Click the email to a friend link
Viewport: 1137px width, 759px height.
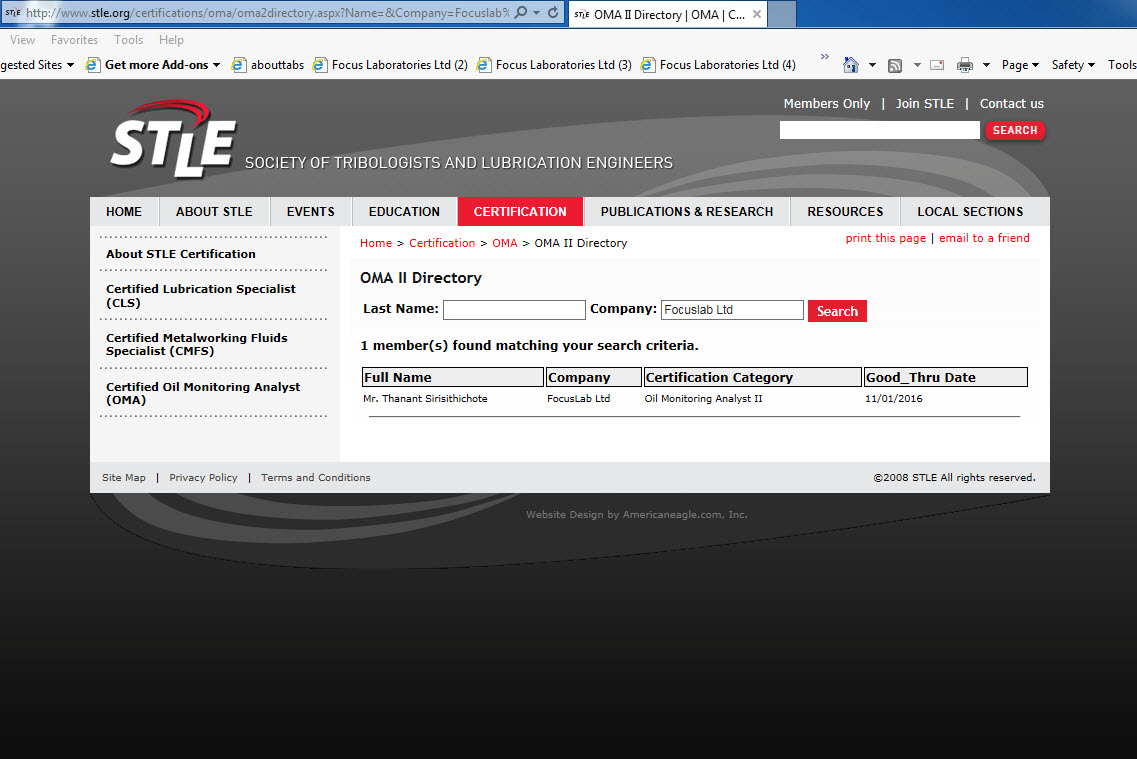tap(984, 238)
